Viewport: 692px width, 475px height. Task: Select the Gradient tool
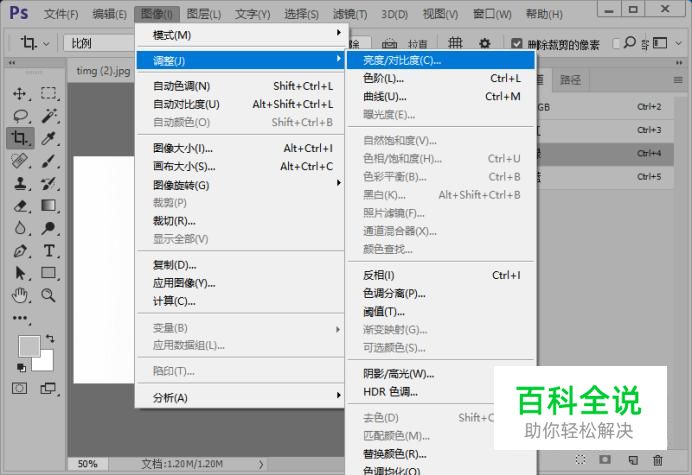point(49,206)
